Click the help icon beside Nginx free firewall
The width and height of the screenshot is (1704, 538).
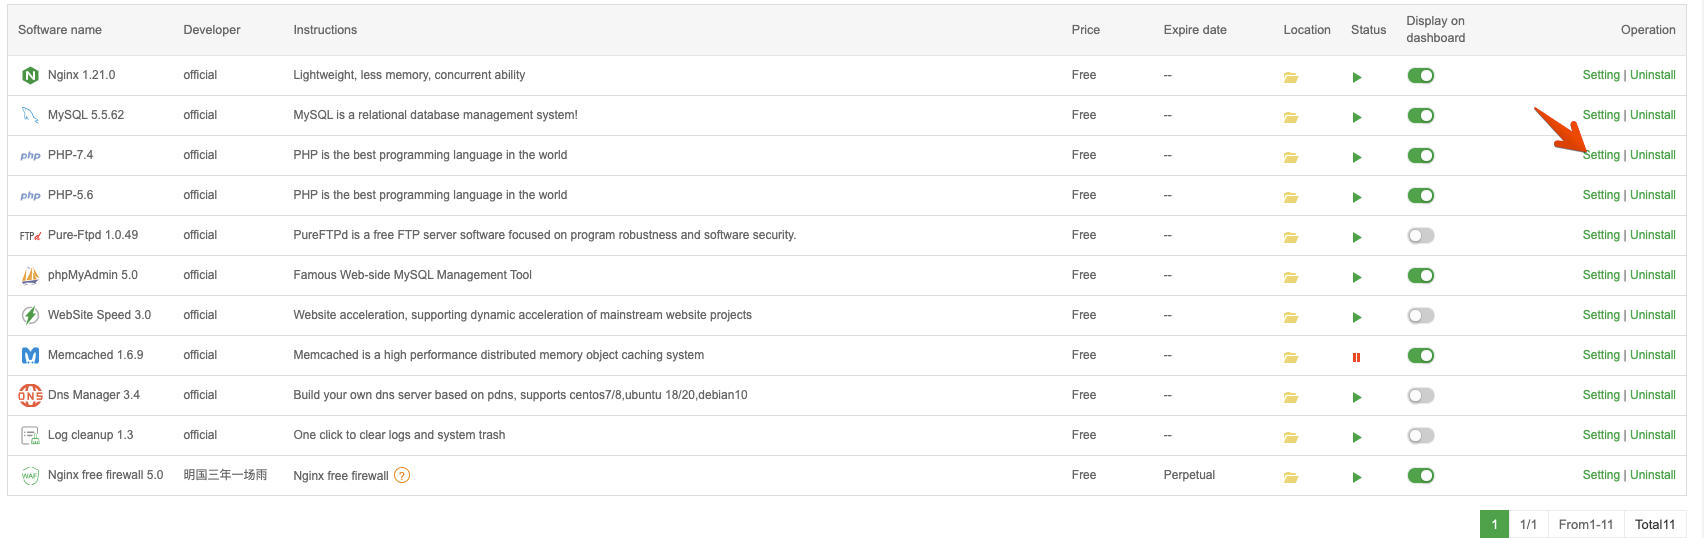402,475
